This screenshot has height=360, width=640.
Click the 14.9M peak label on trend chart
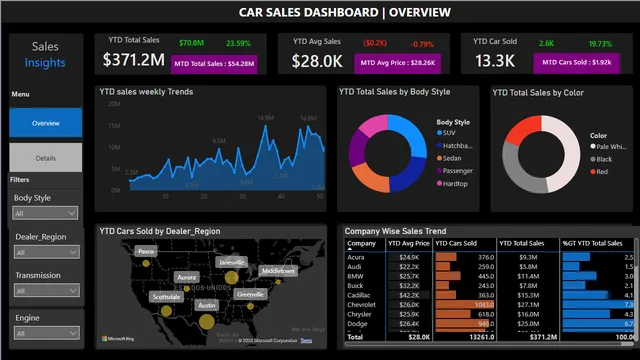pos(265,118)
